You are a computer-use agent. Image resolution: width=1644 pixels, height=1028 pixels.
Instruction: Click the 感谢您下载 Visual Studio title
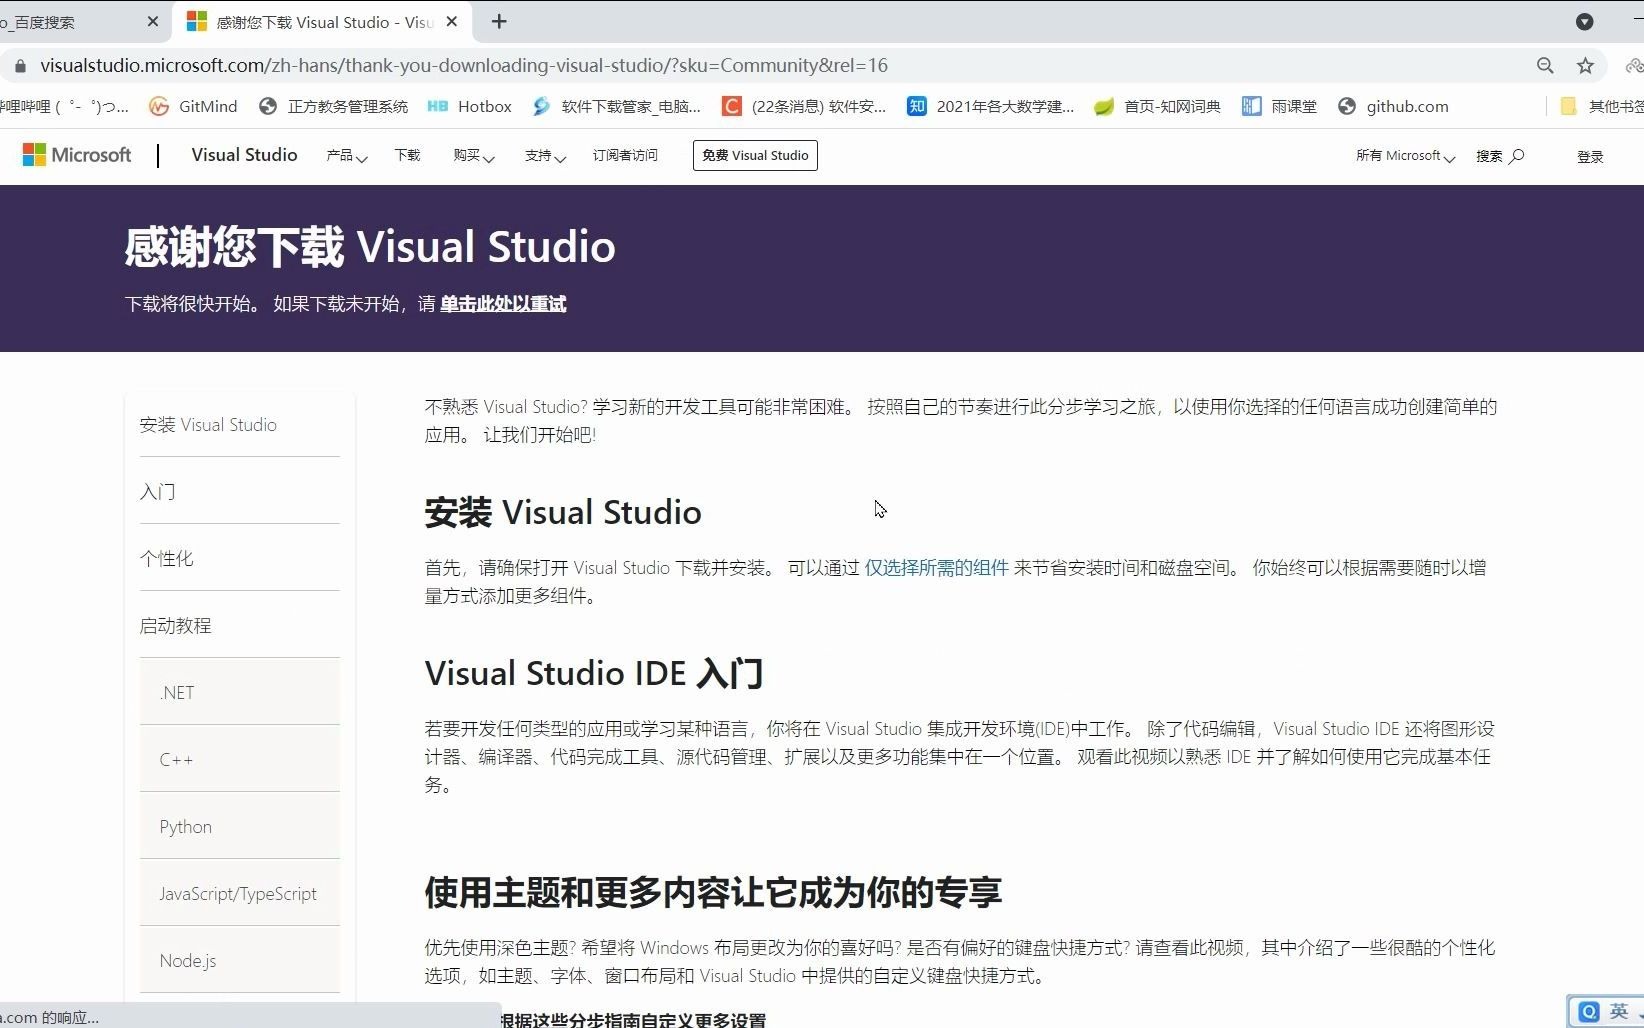coord(370,246)
